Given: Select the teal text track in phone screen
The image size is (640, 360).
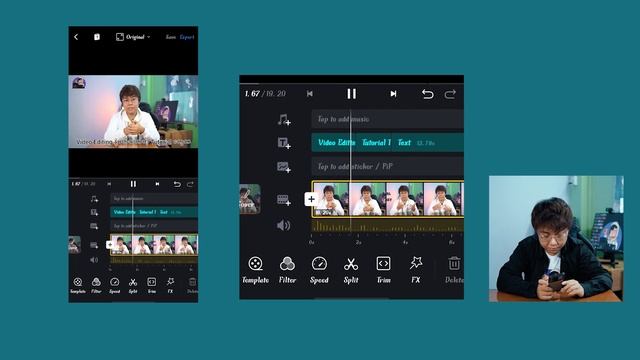Looking at the screenshot, I should coord(154,212).
